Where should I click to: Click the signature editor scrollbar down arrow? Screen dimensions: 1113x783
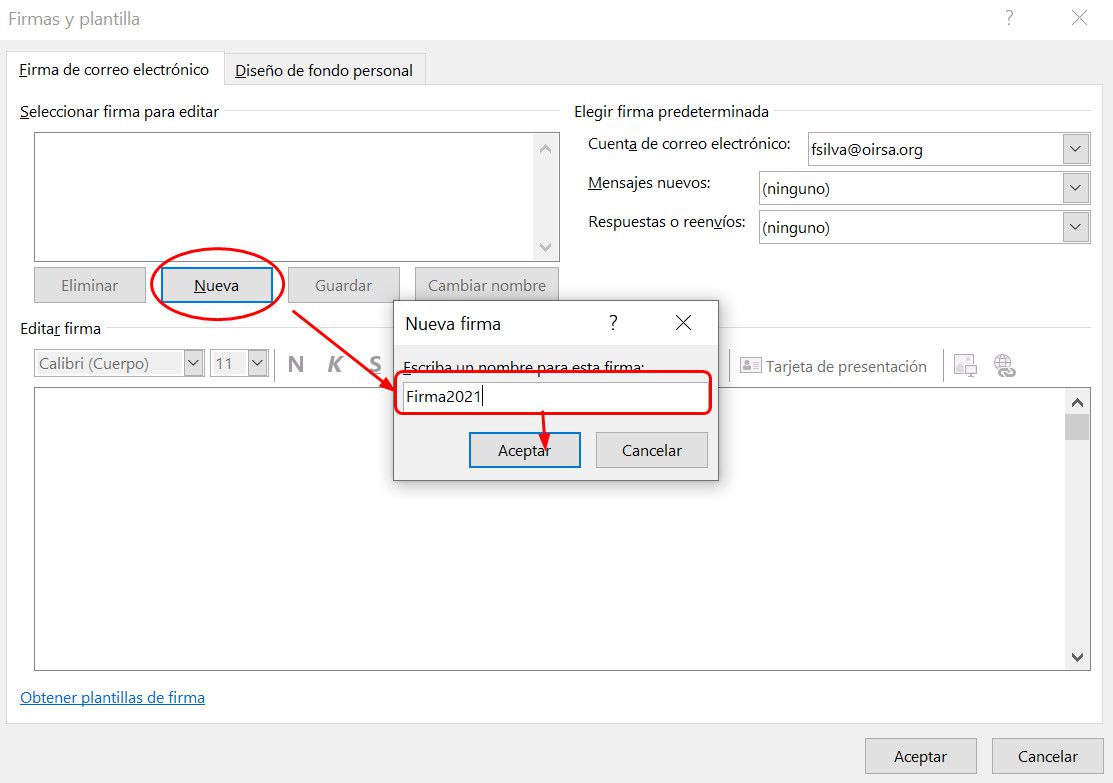click(1077, 657)
